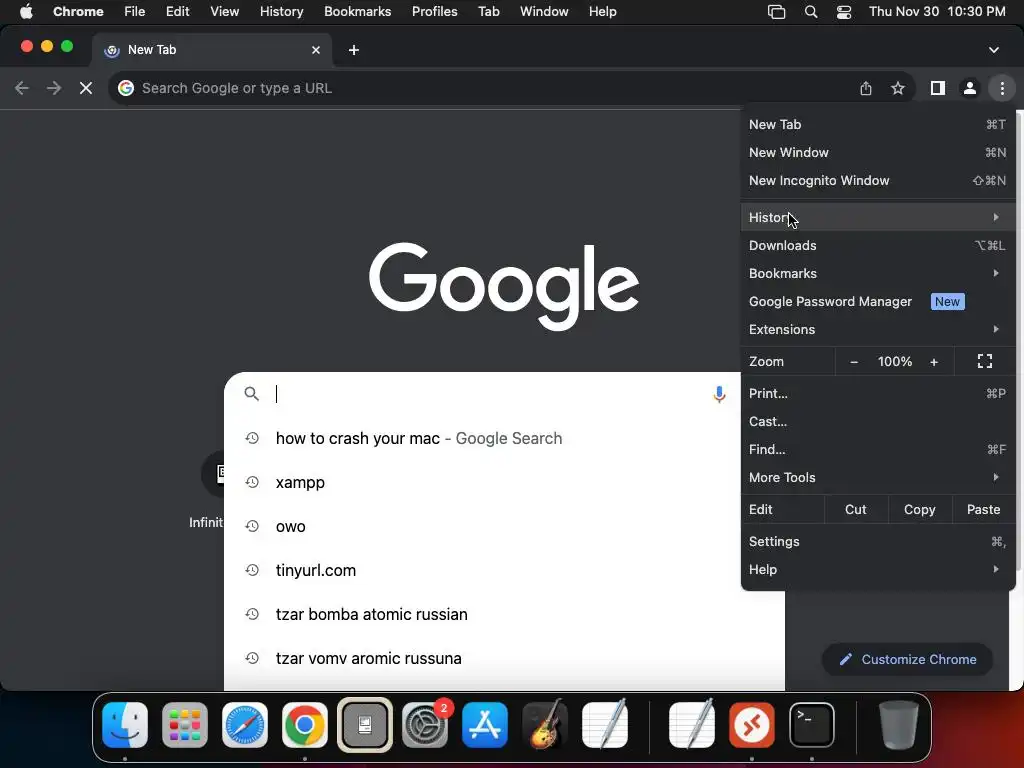Viewport: 1024px width, 768px height.
Task: Open Finder from the dock
Action: (x=125, y=725)
